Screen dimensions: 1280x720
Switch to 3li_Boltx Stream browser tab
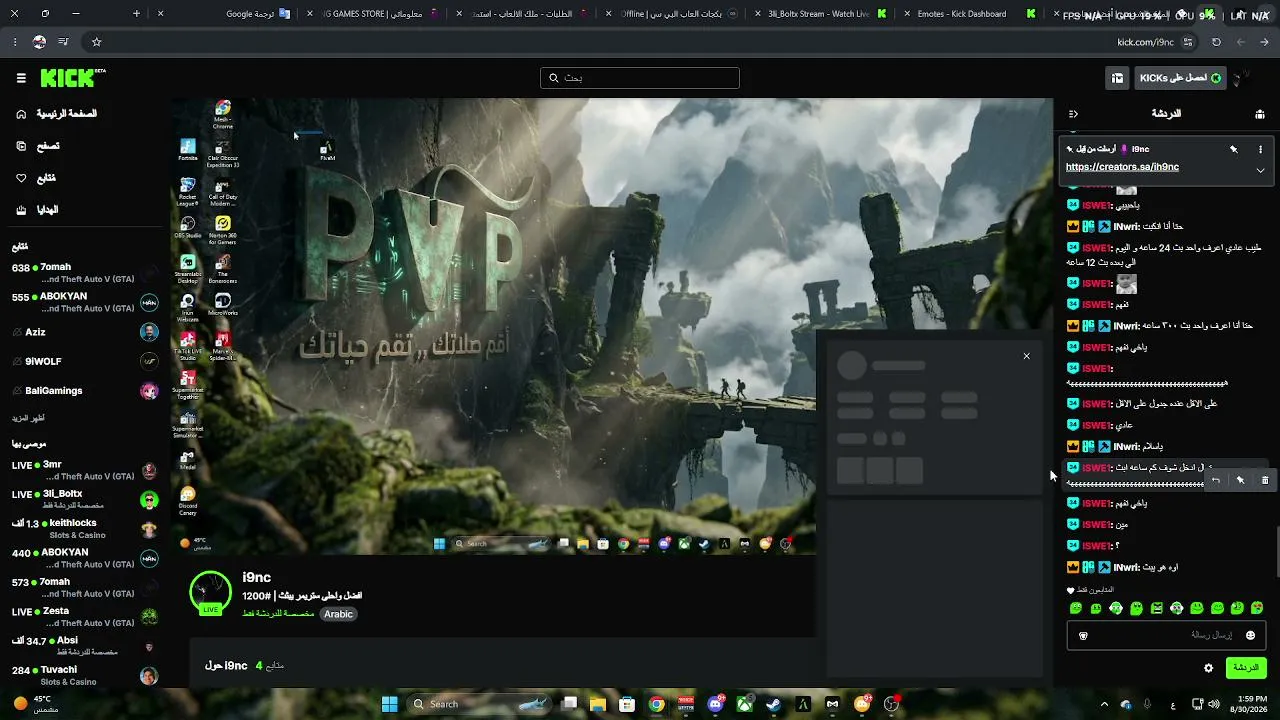818,14
